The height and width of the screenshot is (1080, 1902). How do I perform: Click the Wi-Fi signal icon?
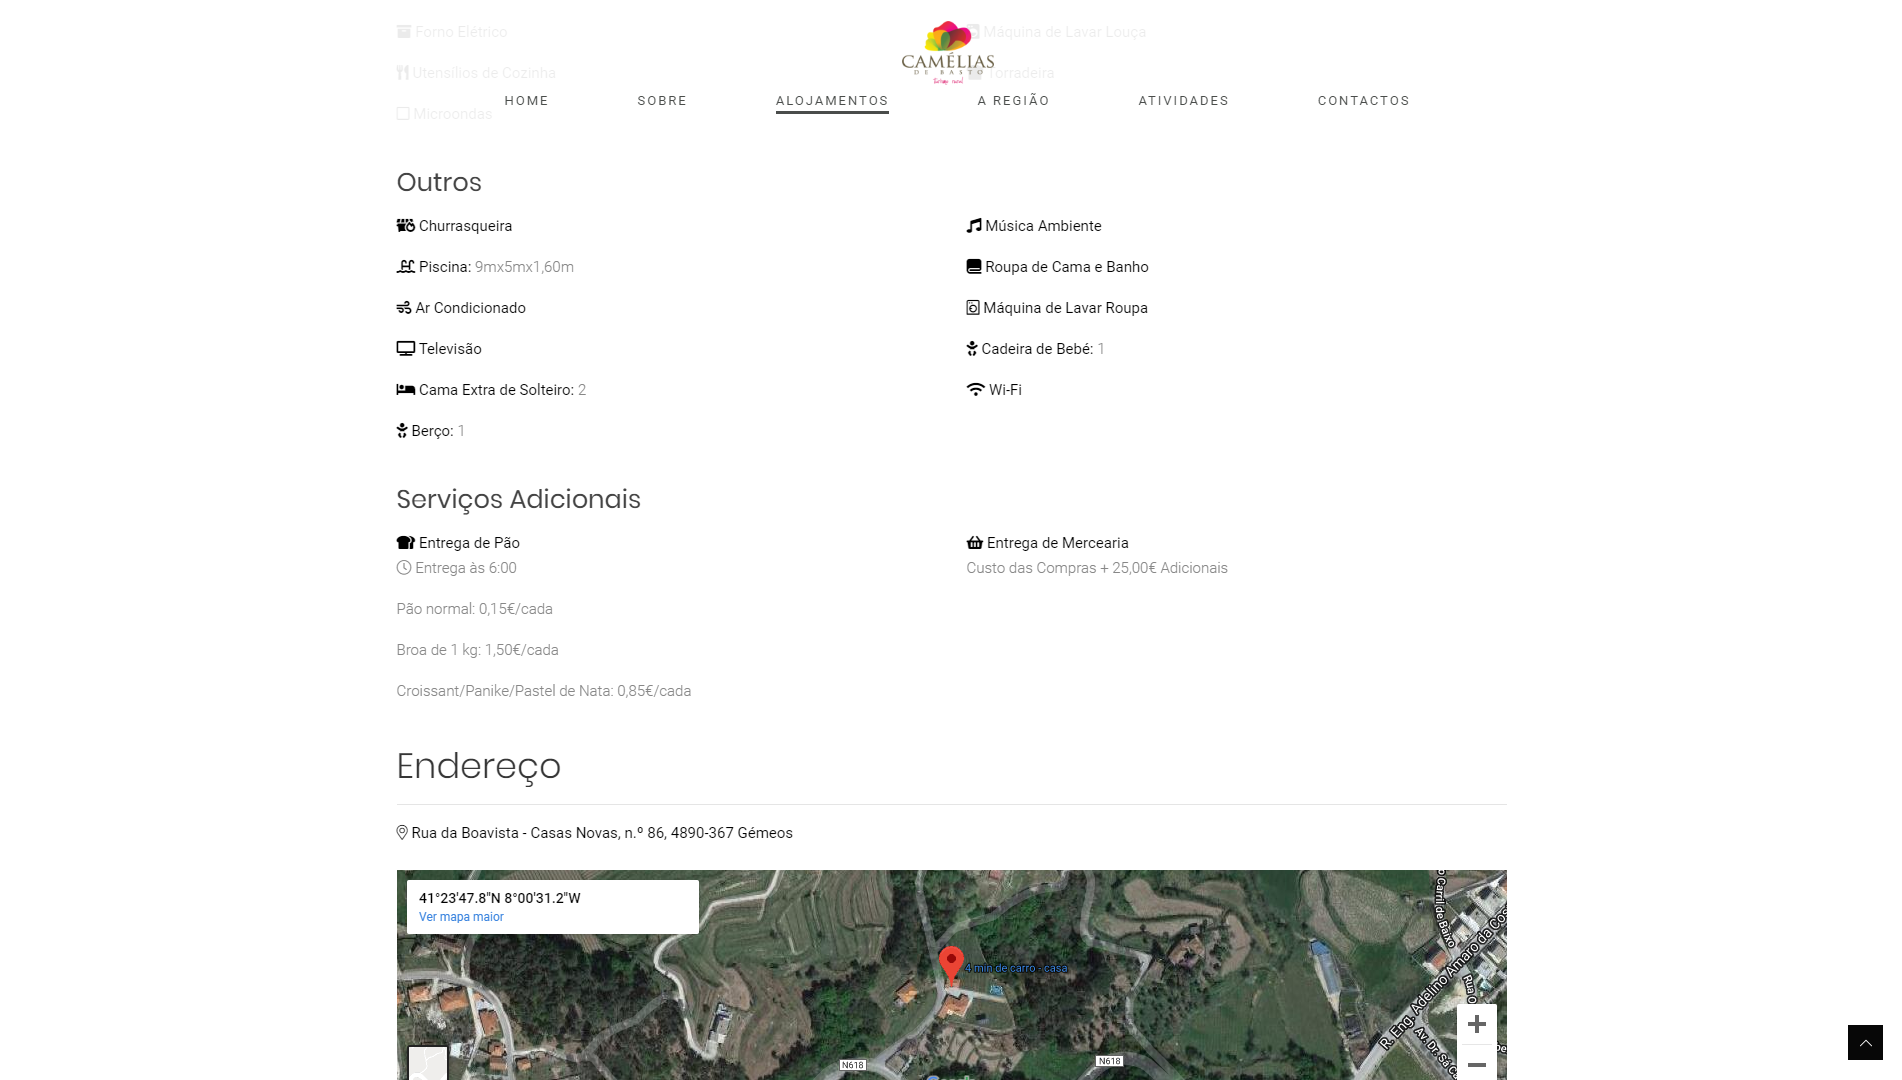pyautogui.click(x=976, y=390)
